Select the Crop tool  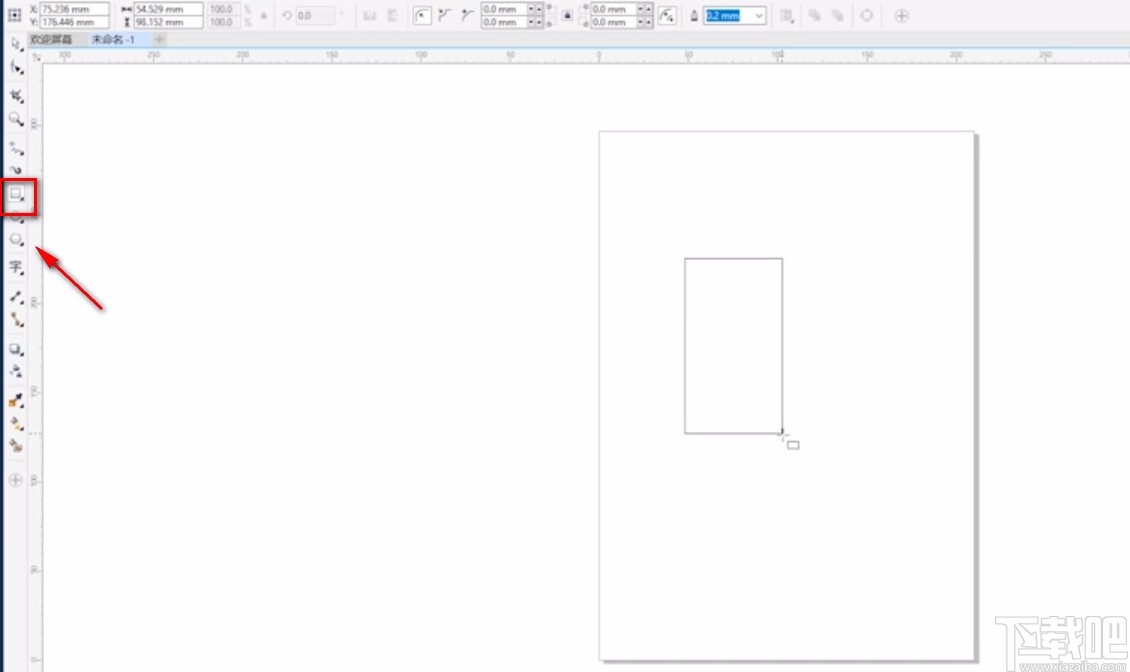pyautogui.click(x=16, y=96)
